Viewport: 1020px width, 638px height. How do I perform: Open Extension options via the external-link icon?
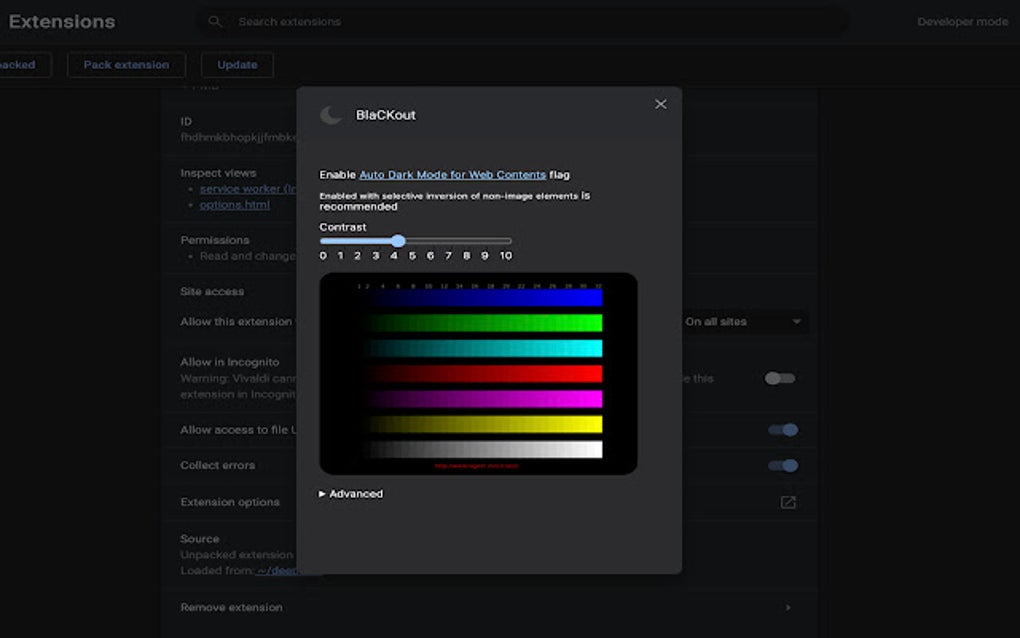[787, 501]
